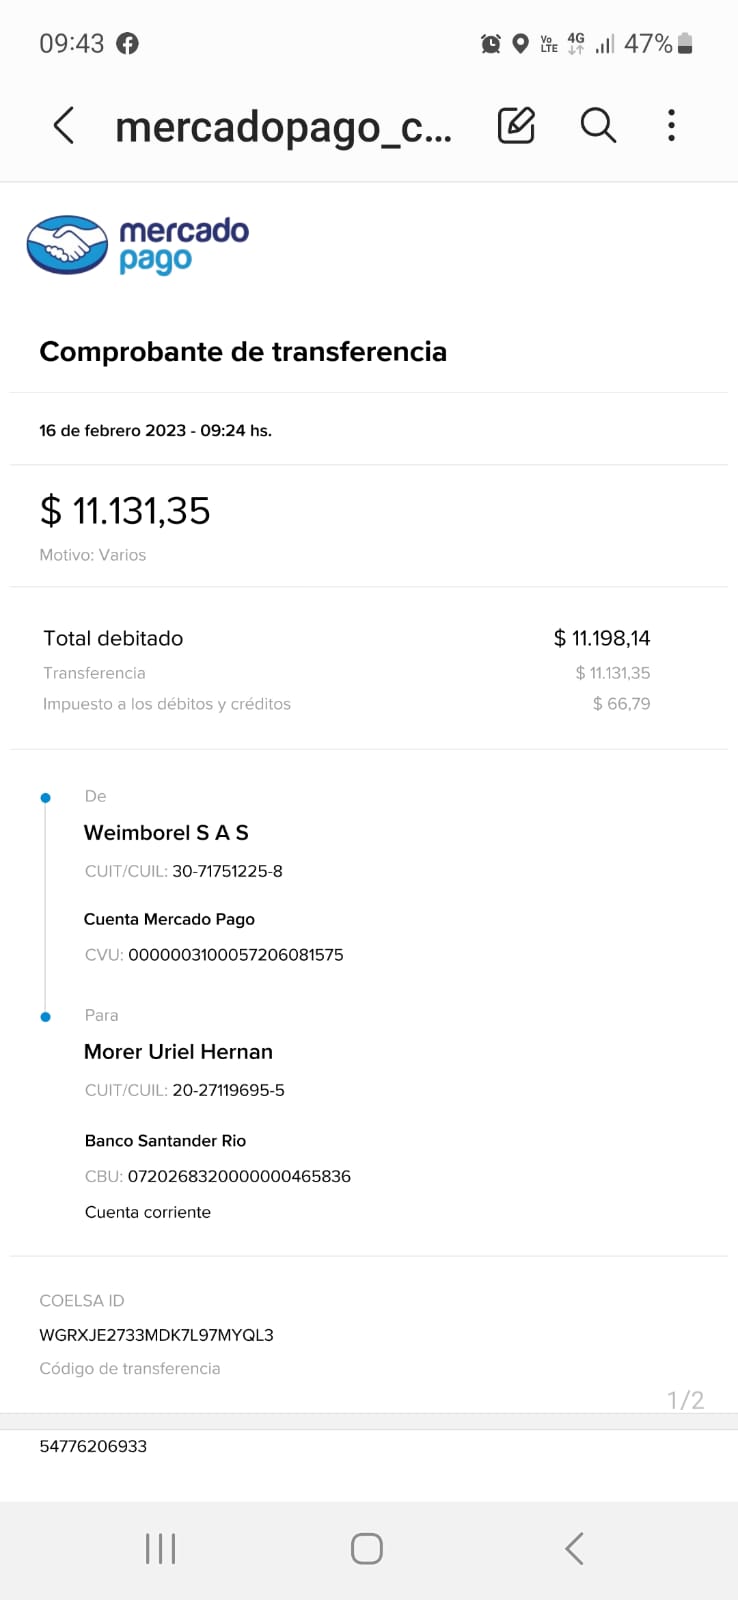Viewport: 738px width, 1600px height.
Task: Tap the page indicator 1/2
Action: tap(685, 1400)
